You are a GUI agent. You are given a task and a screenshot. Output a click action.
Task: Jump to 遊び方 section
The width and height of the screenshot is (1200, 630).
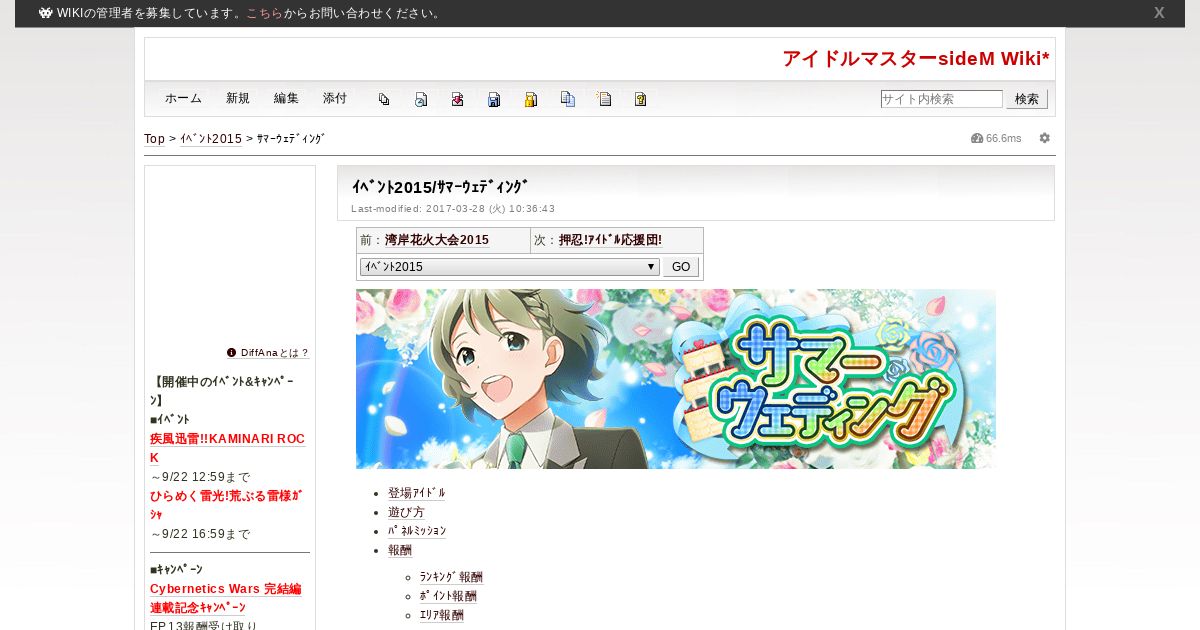point(406,512)
